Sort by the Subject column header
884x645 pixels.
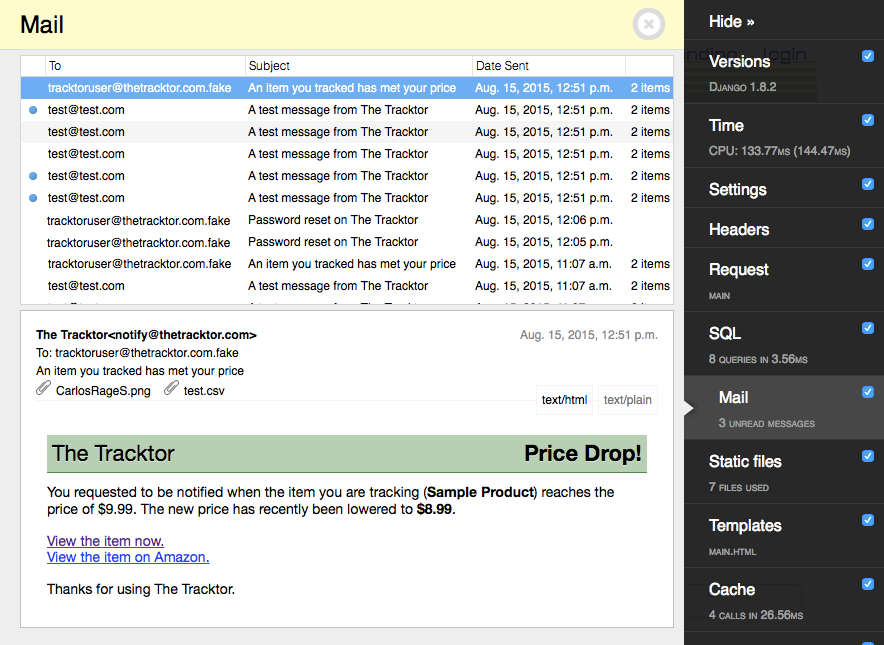pyautogui.click(x=359, y=66)
